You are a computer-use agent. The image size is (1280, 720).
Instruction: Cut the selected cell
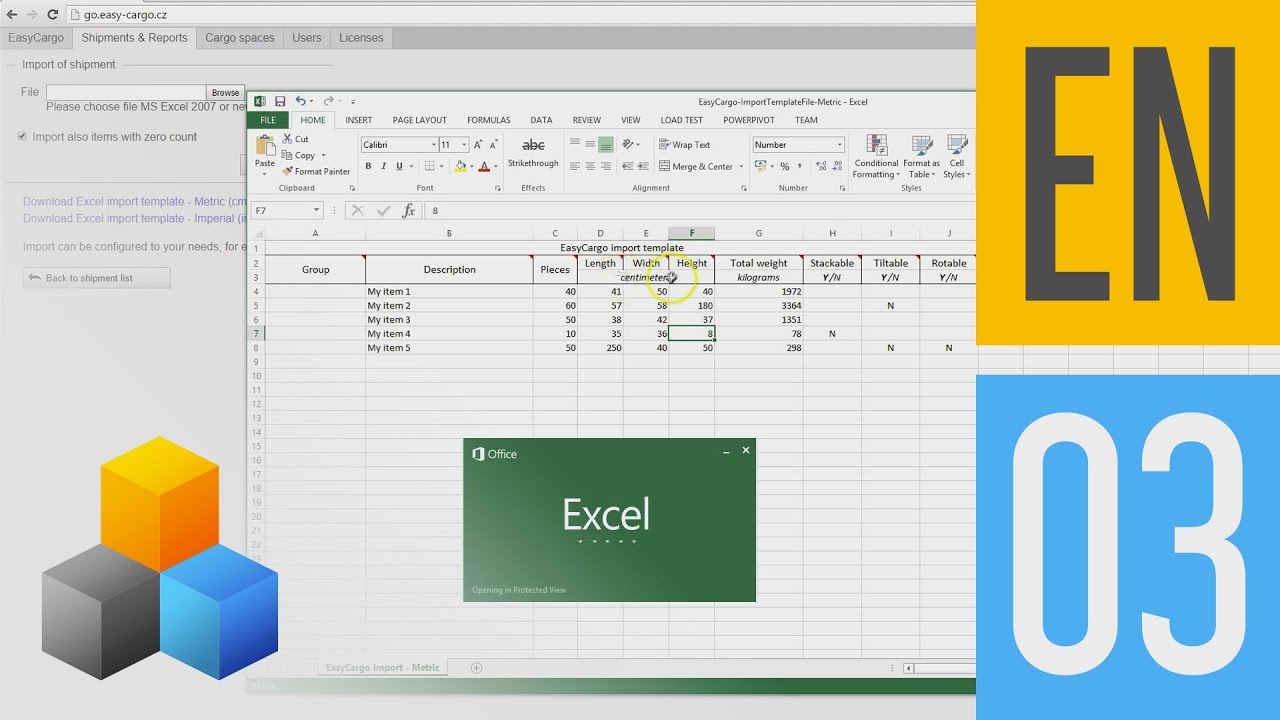click(x=295, y=139)
